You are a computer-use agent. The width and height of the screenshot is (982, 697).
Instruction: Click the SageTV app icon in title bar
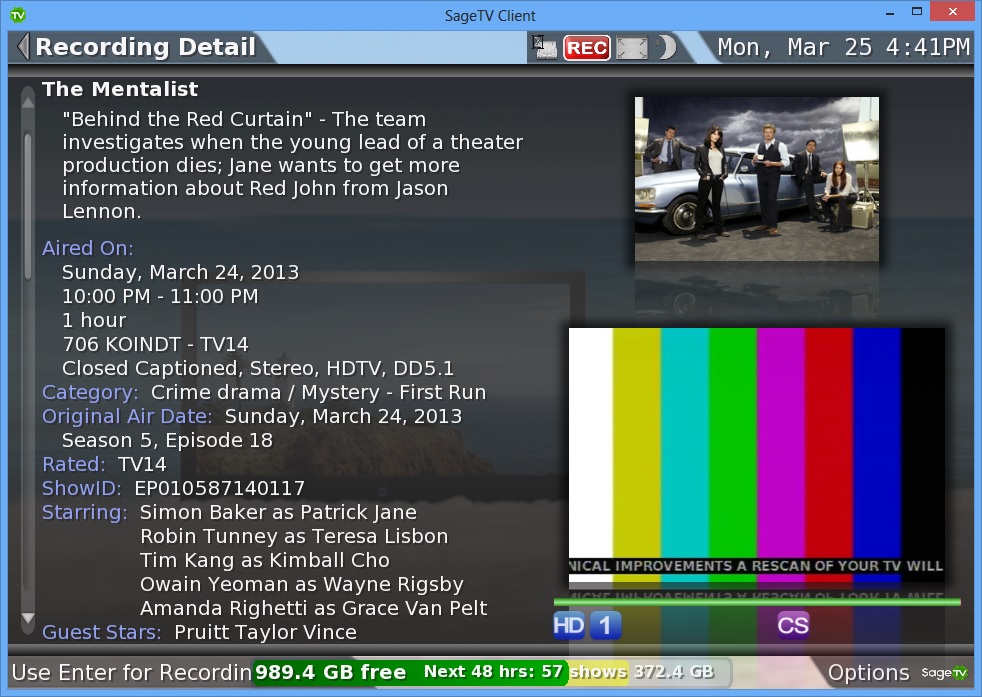tap(18, 15)
